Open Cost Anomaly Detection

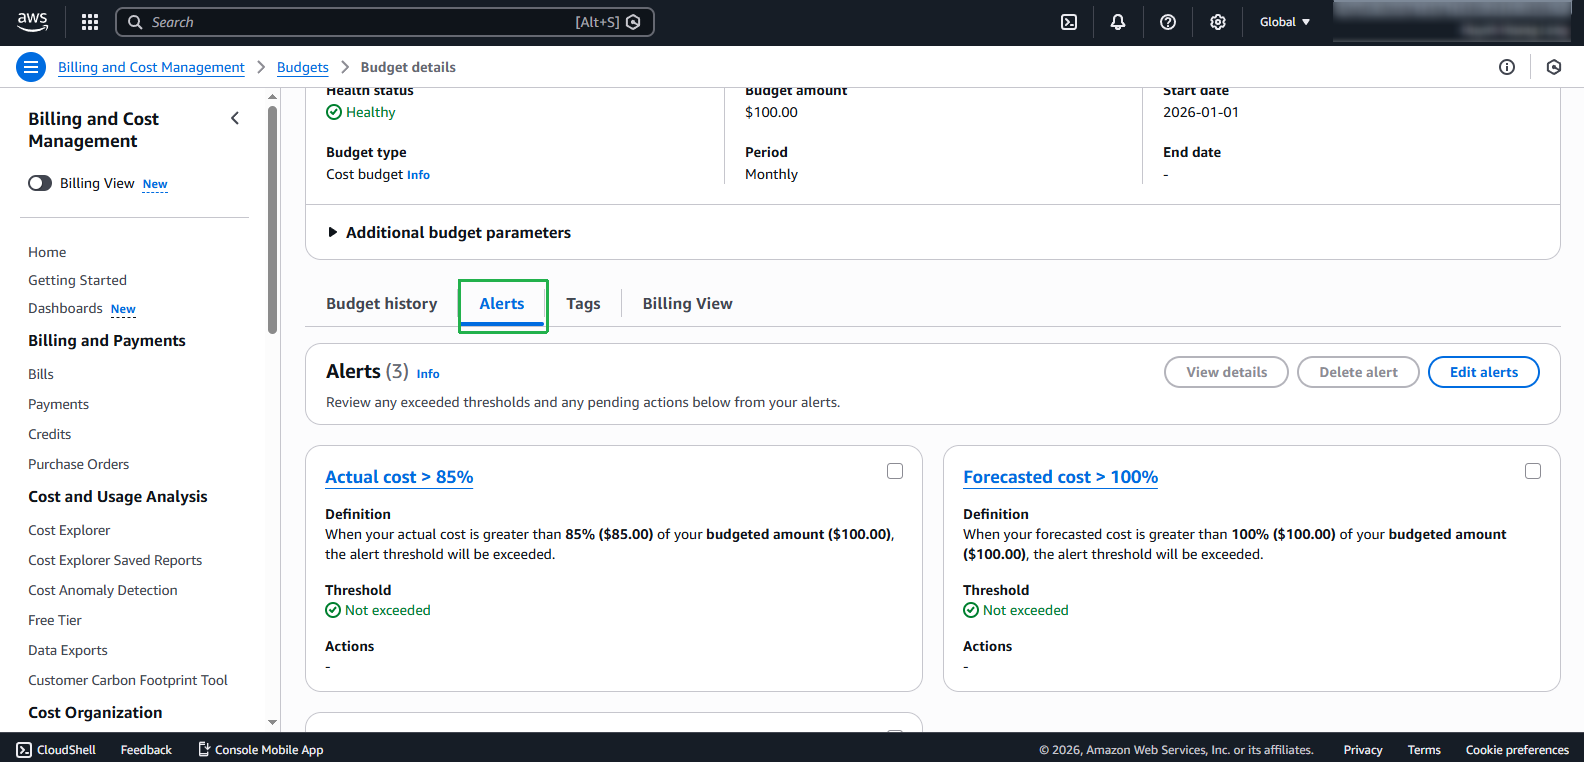click(102, 590)
